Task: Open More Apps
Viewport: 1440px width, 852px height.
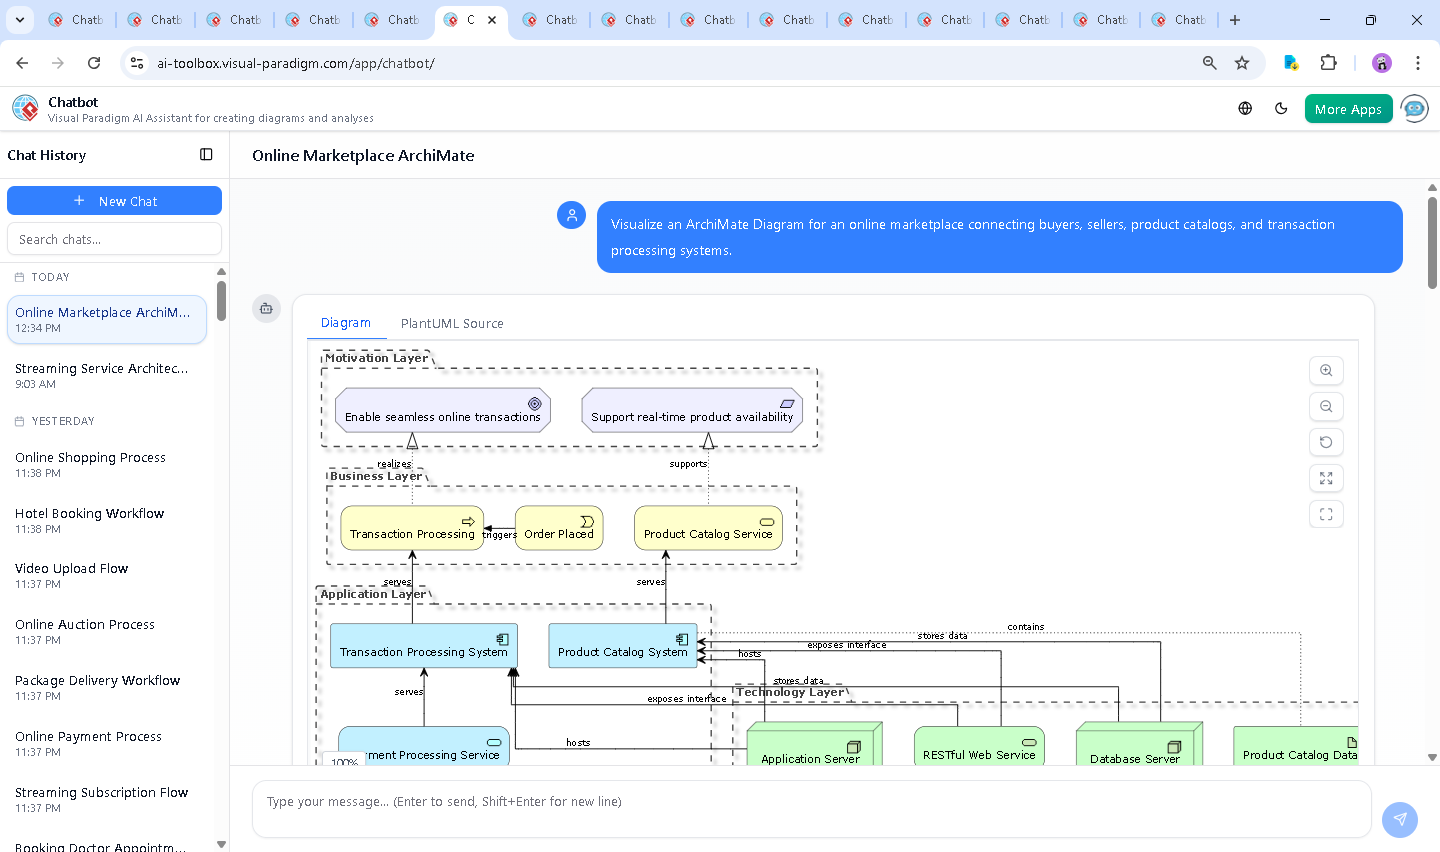Action: (1348, 108)
